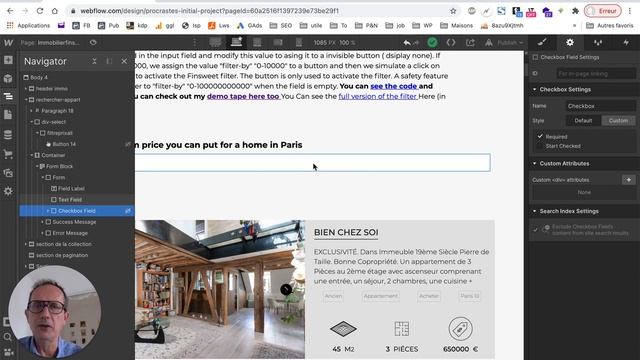Open the Navigator panel icon
The height and width of the screenshot is (360, 640).
click(8, 97)
